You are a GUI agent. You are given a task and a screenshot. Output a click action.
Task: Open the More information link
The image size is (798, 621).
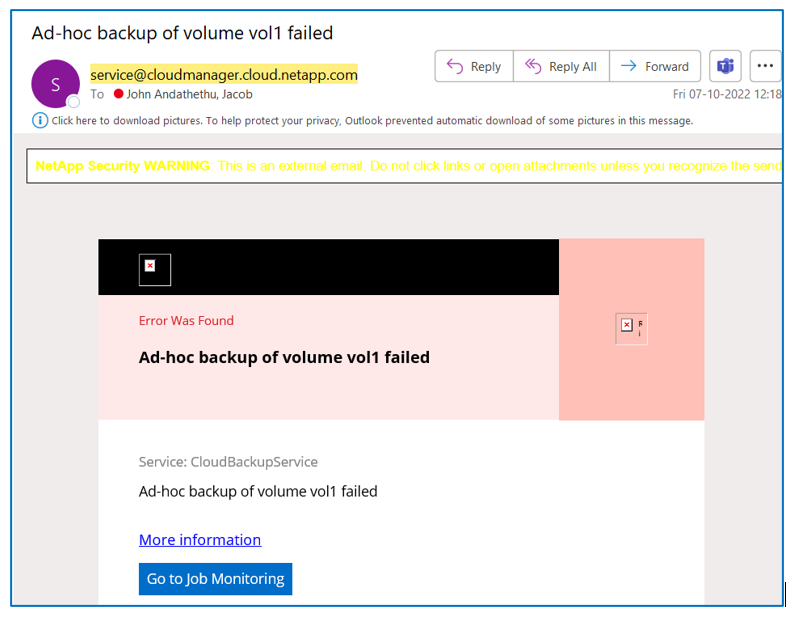(x=200, y=540)
